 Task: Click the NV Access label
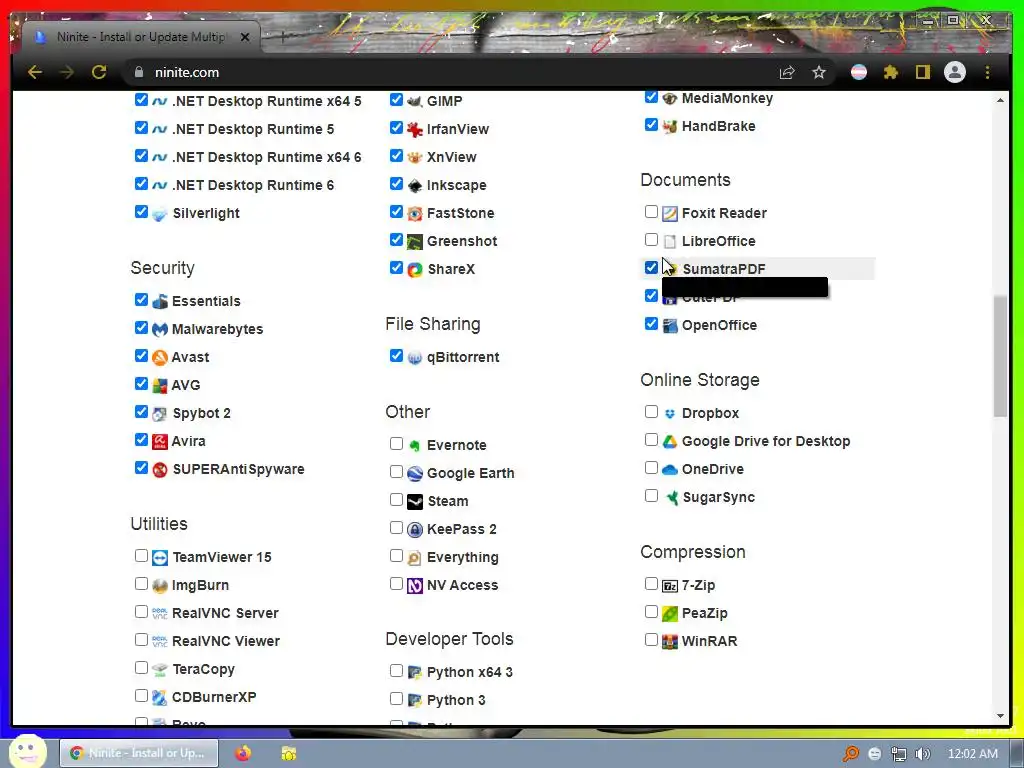tap(462, 586)
